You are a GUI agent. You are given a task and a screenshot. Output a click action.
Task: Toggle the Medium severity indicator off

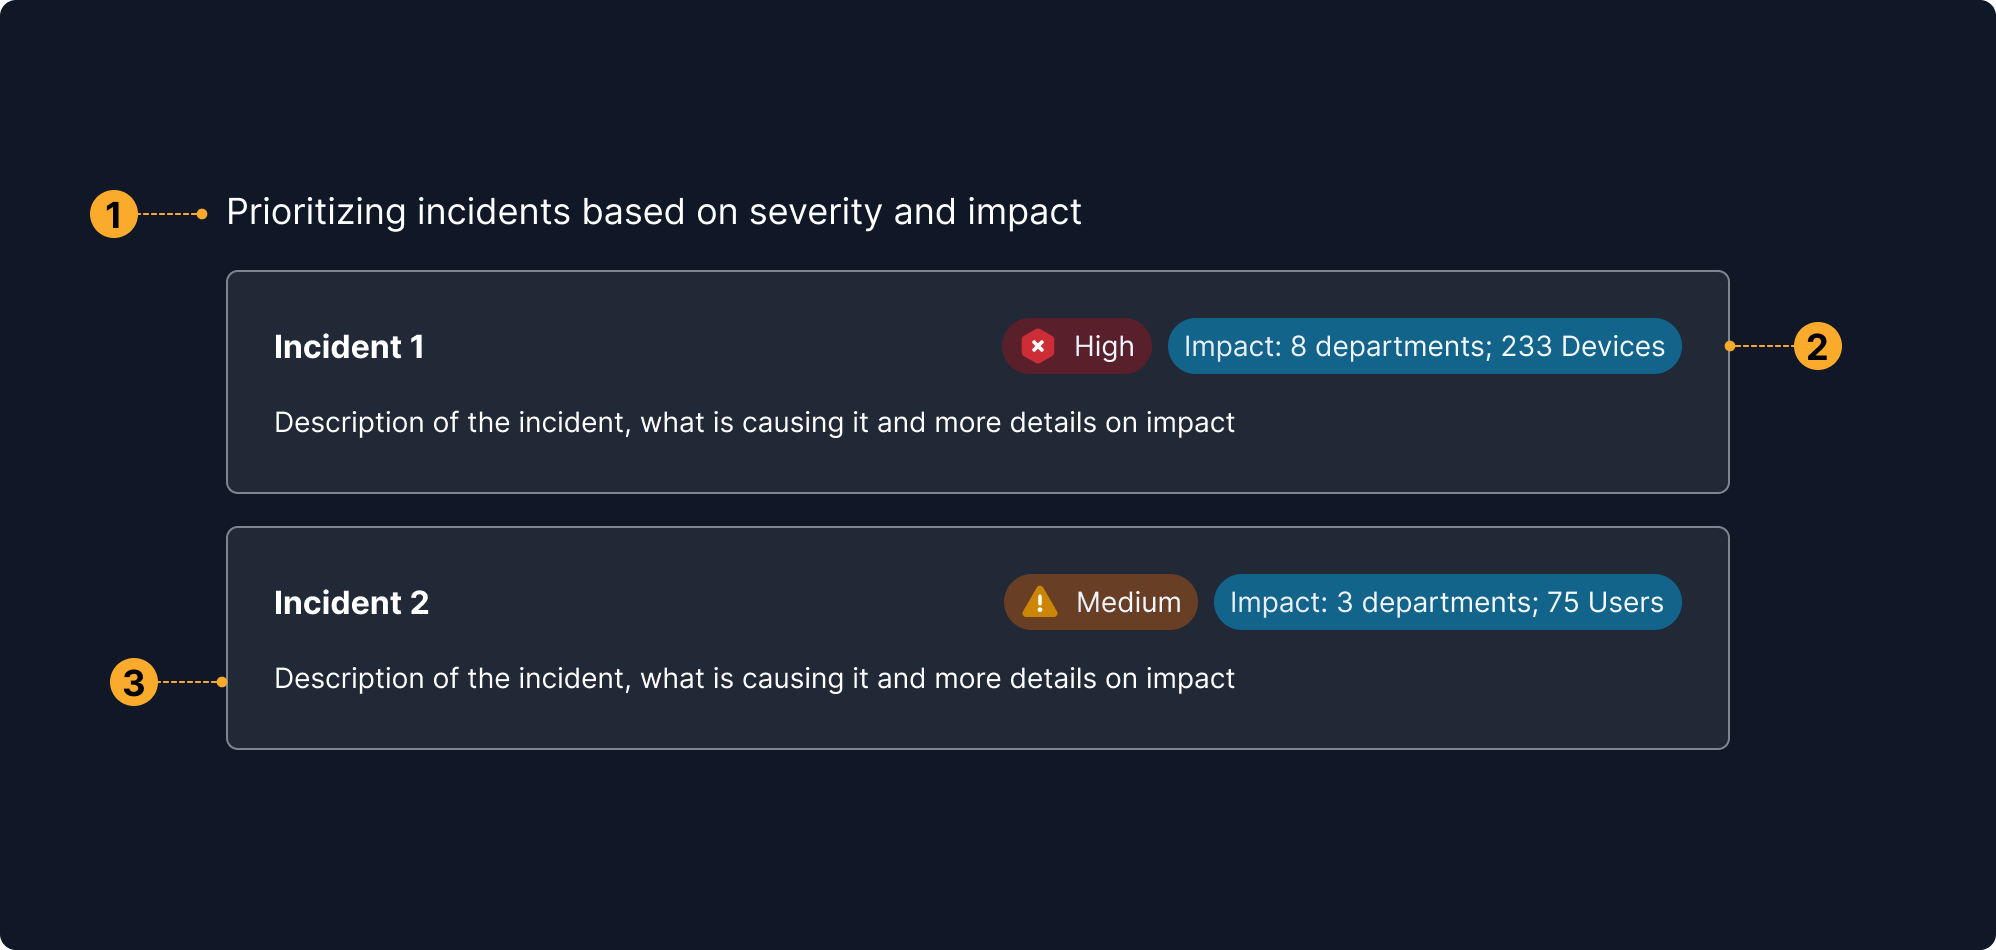[x=1099, y=601]
